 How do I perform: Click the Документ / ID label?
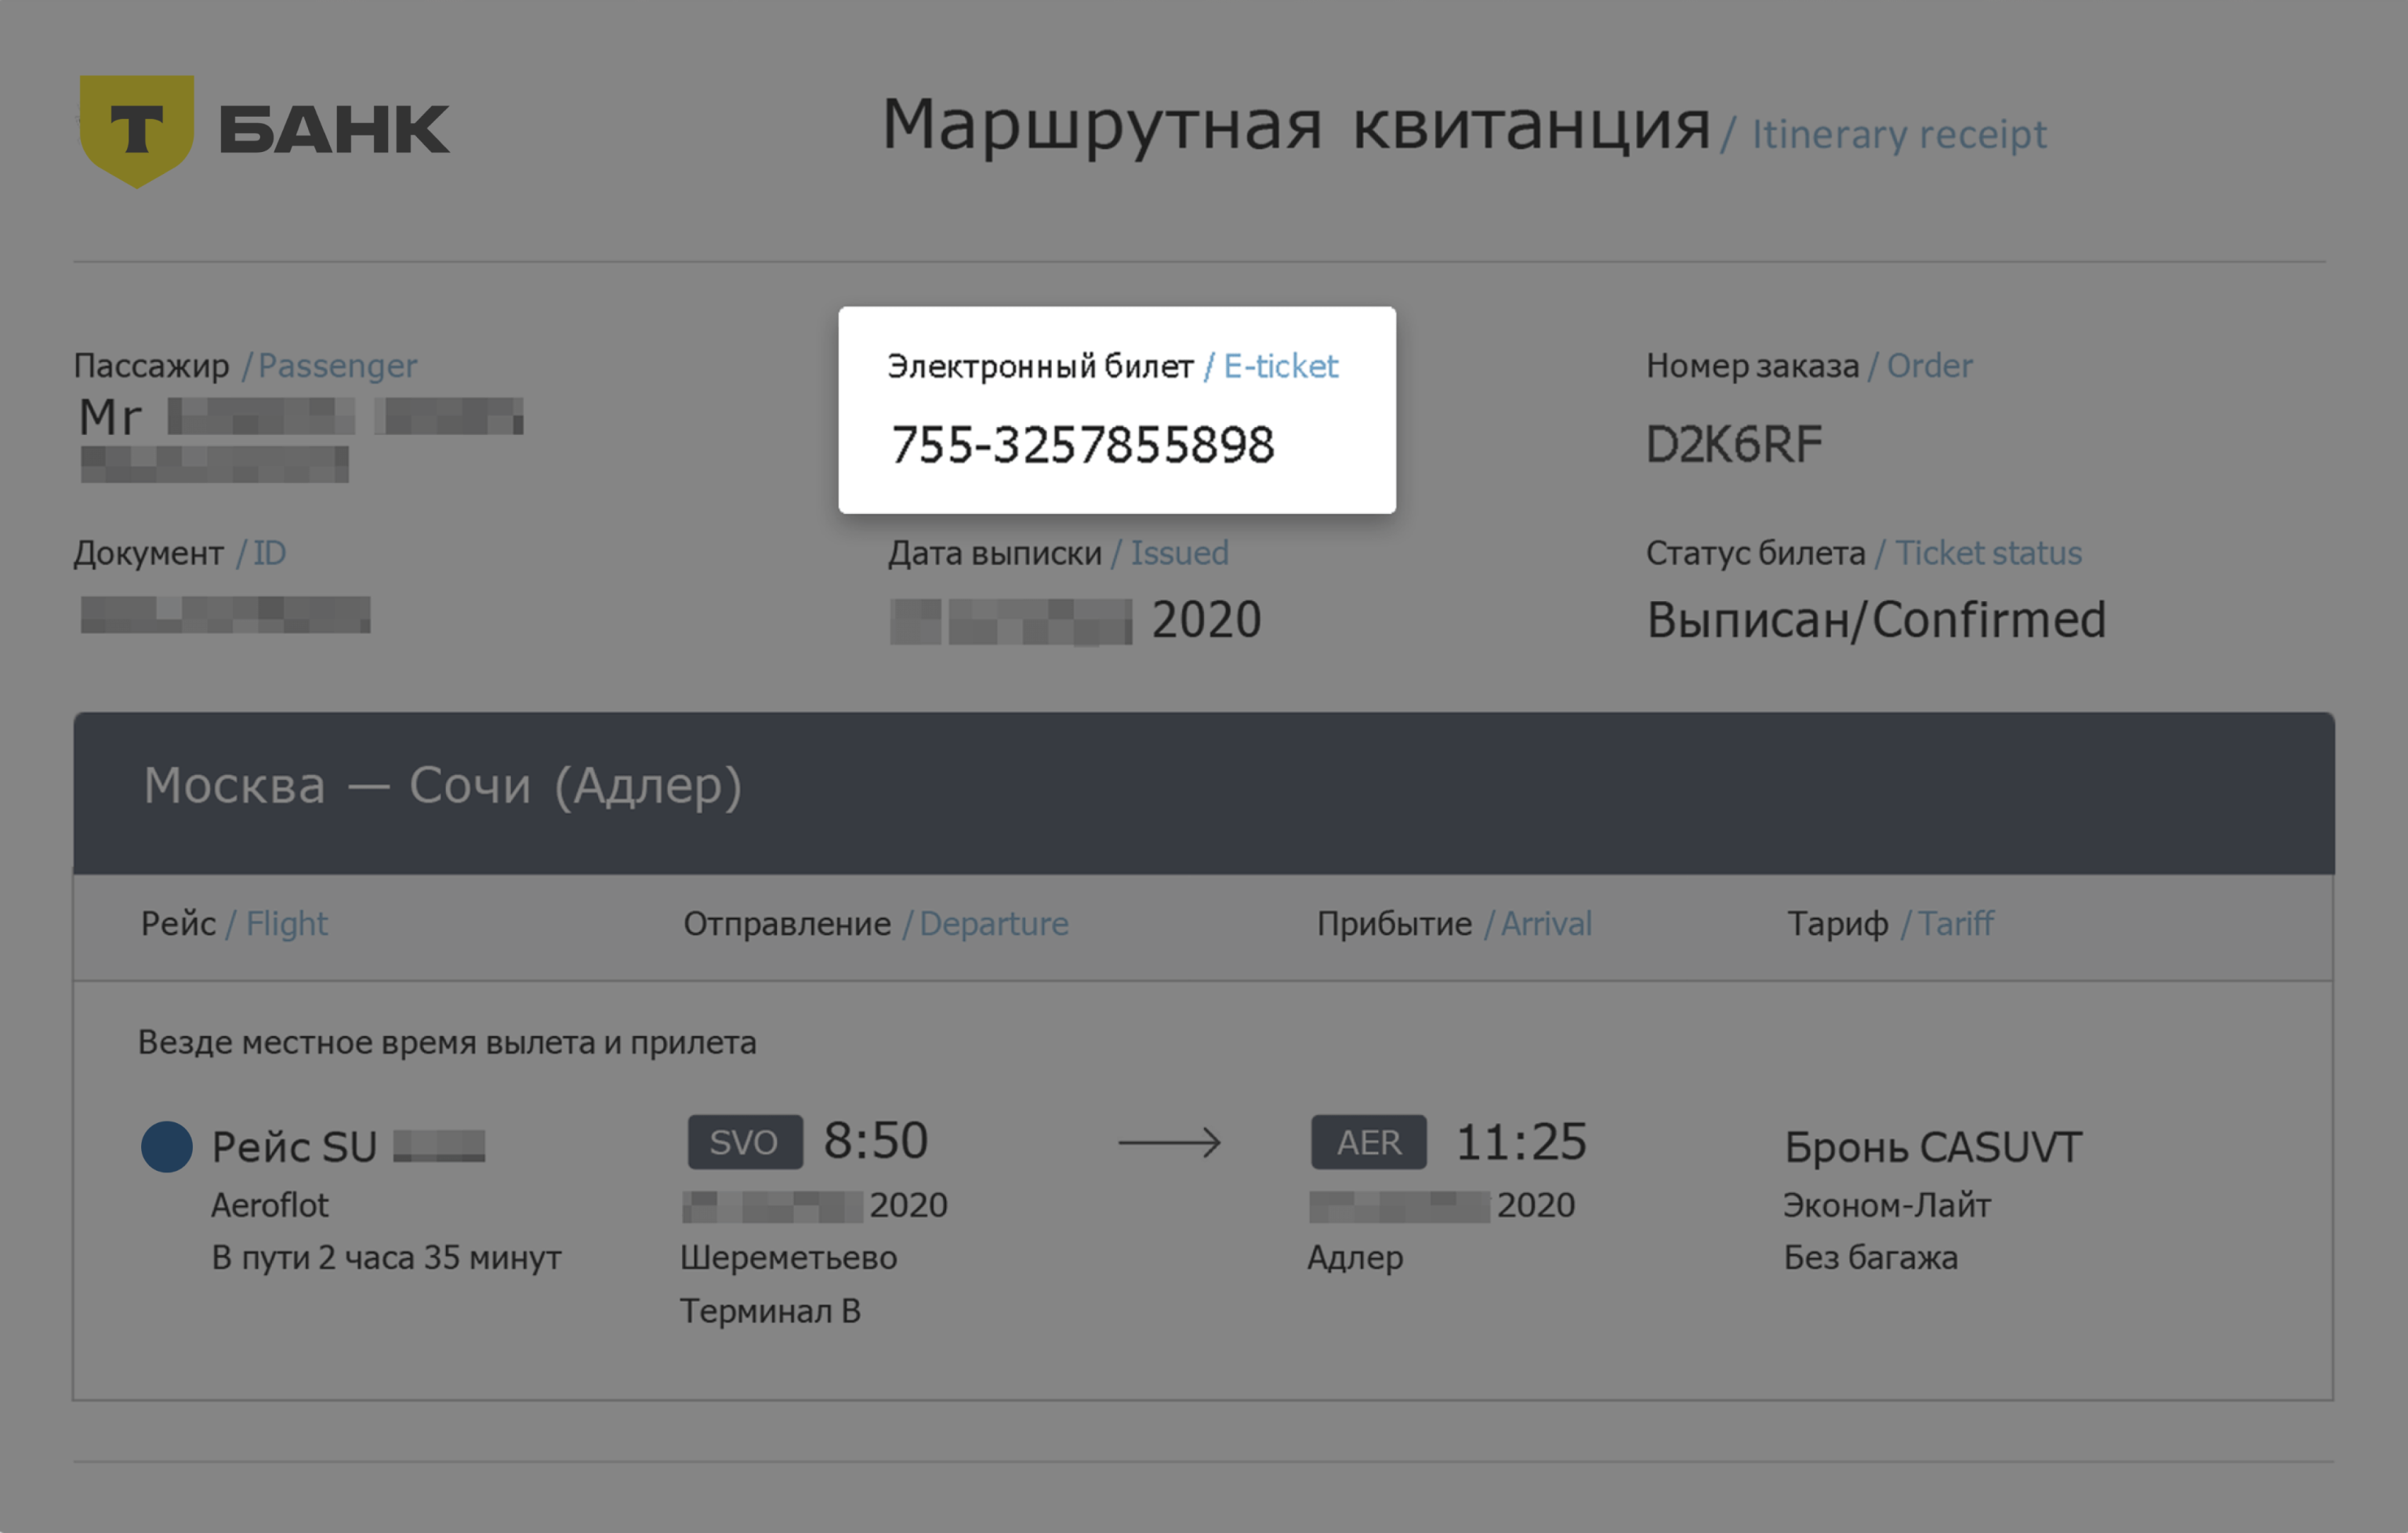(x=180, y=553)
